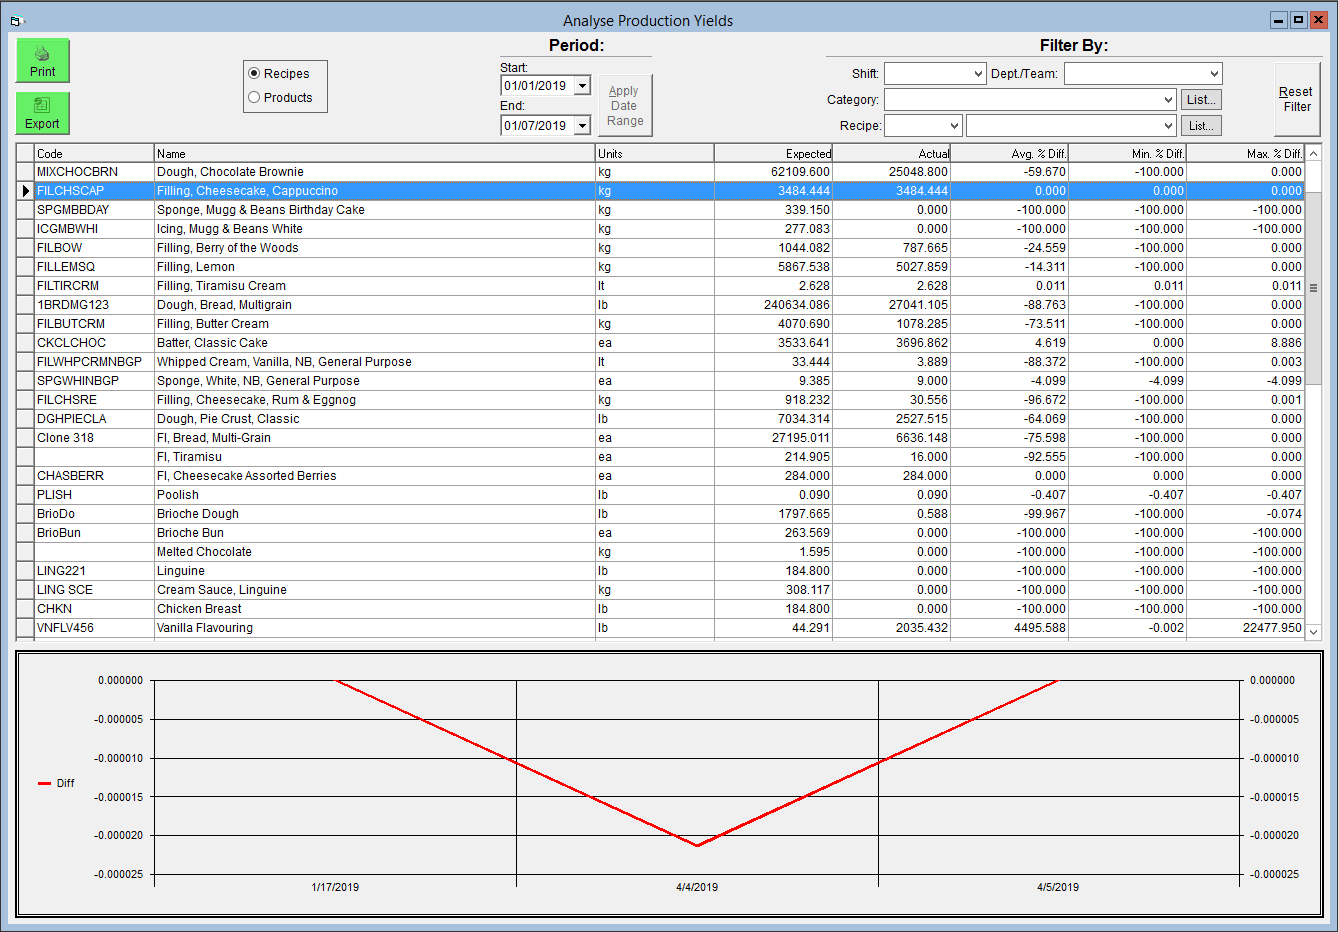
Task: Open the Start date dropdown
Action: point(582,86)
